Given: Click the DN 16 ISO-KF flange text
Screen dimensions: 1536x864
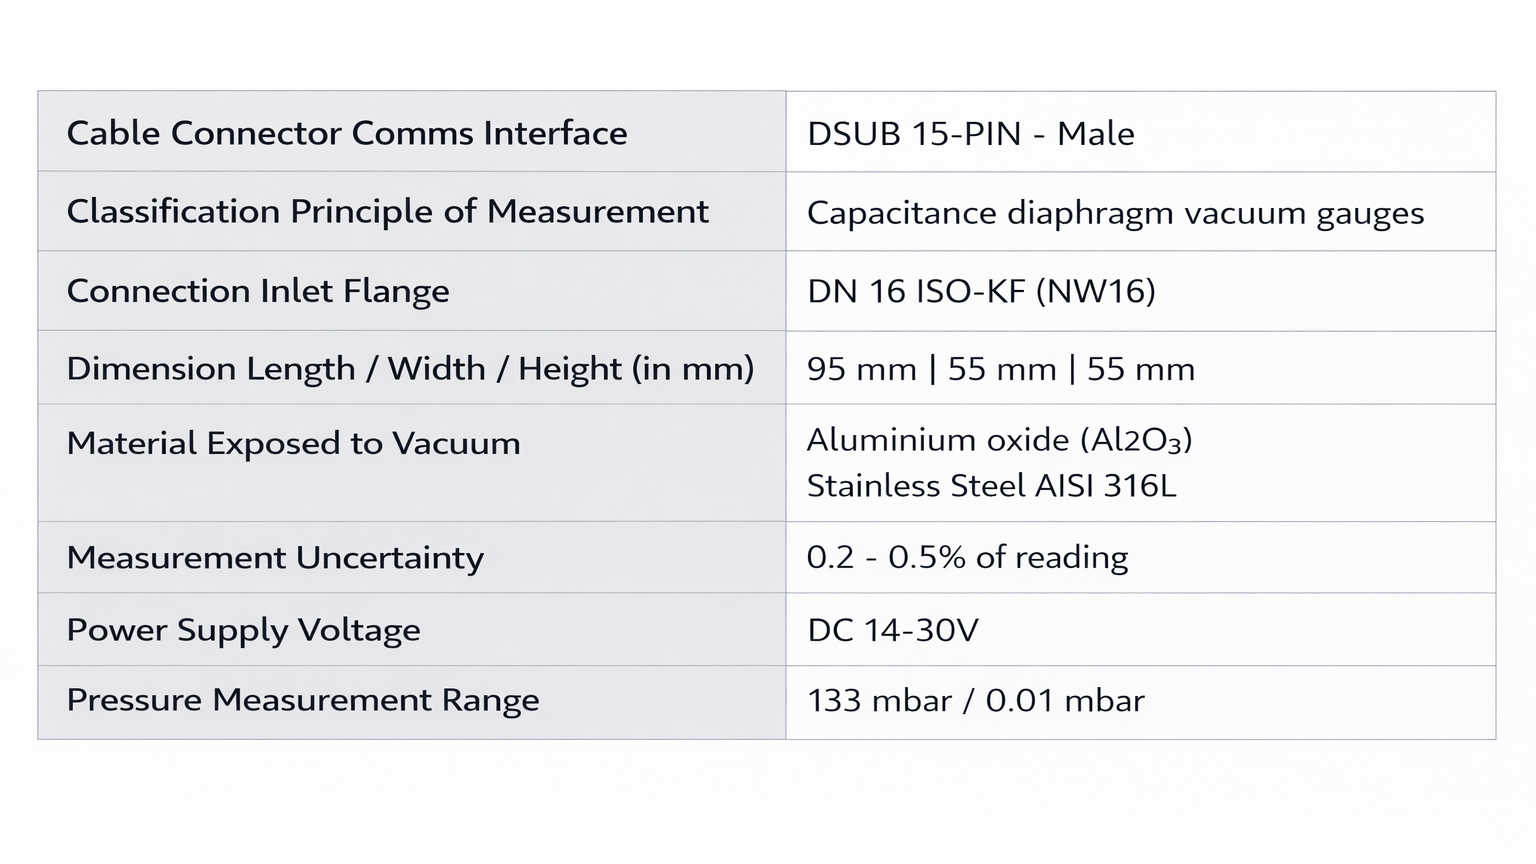Looking at the screenshot, I should pos(916,291).
